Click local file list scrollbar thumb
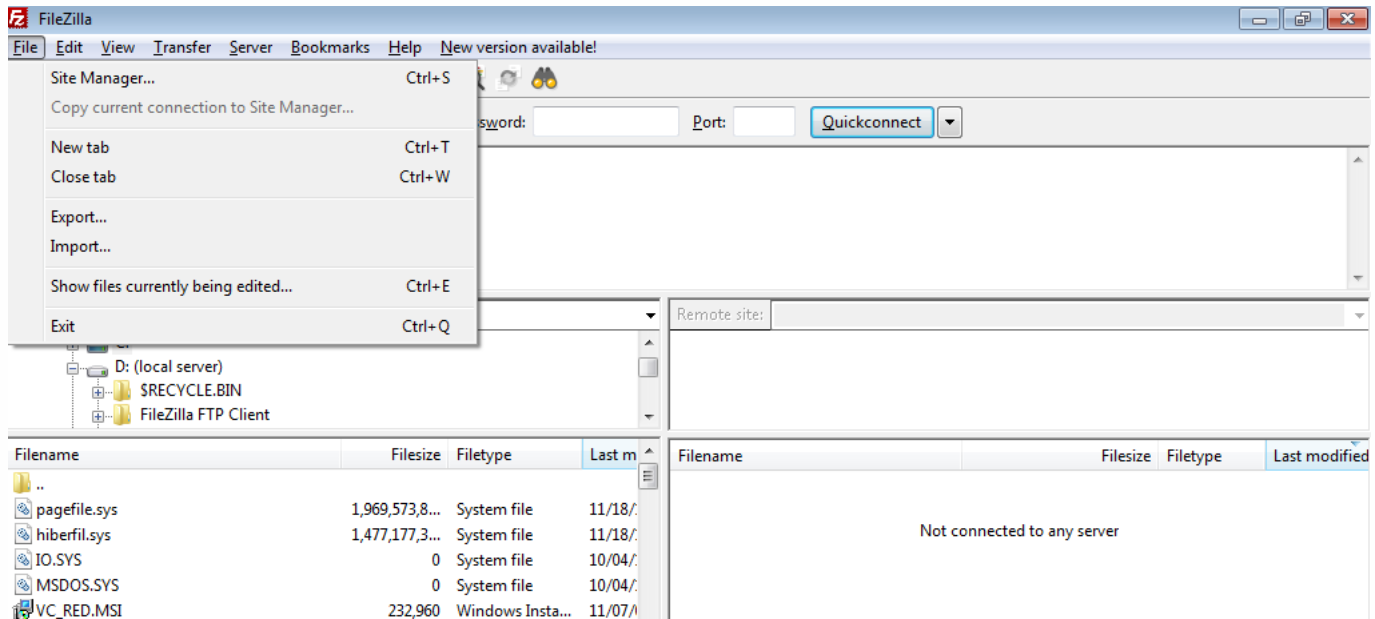Viewport: 1375px width, 619px height. pos(648,477)
